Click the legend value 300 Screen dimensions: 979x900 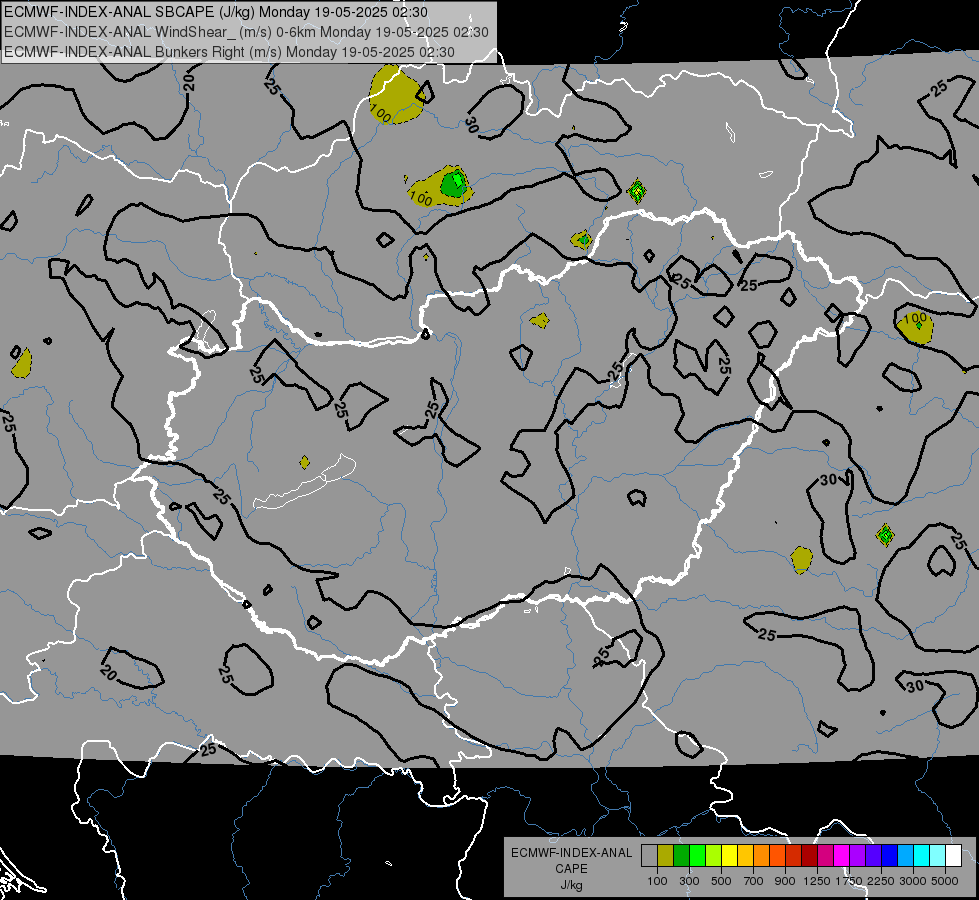point(689,881)
